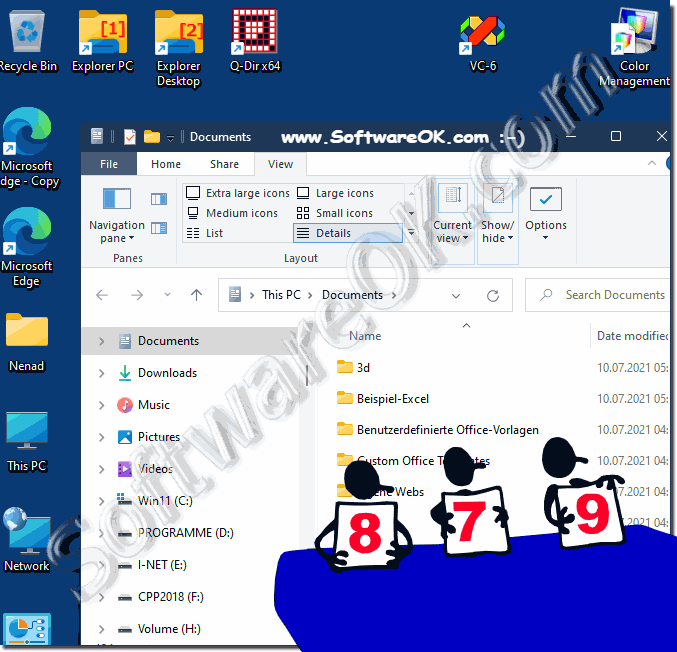The width and height of the screenshot is (677, 652).
Task: Launch the Q-Dir x64 shortcut
Action: (255, 41)
